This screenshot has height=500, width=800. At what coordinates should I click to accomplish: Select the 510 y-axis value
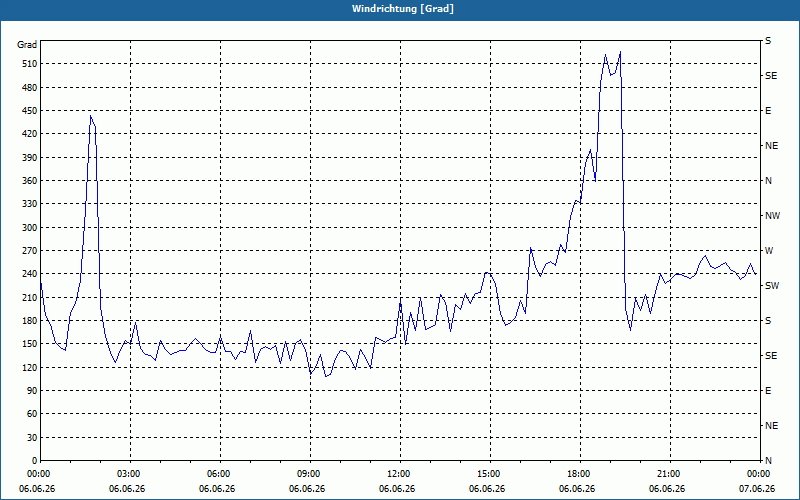tap(30, 64)
